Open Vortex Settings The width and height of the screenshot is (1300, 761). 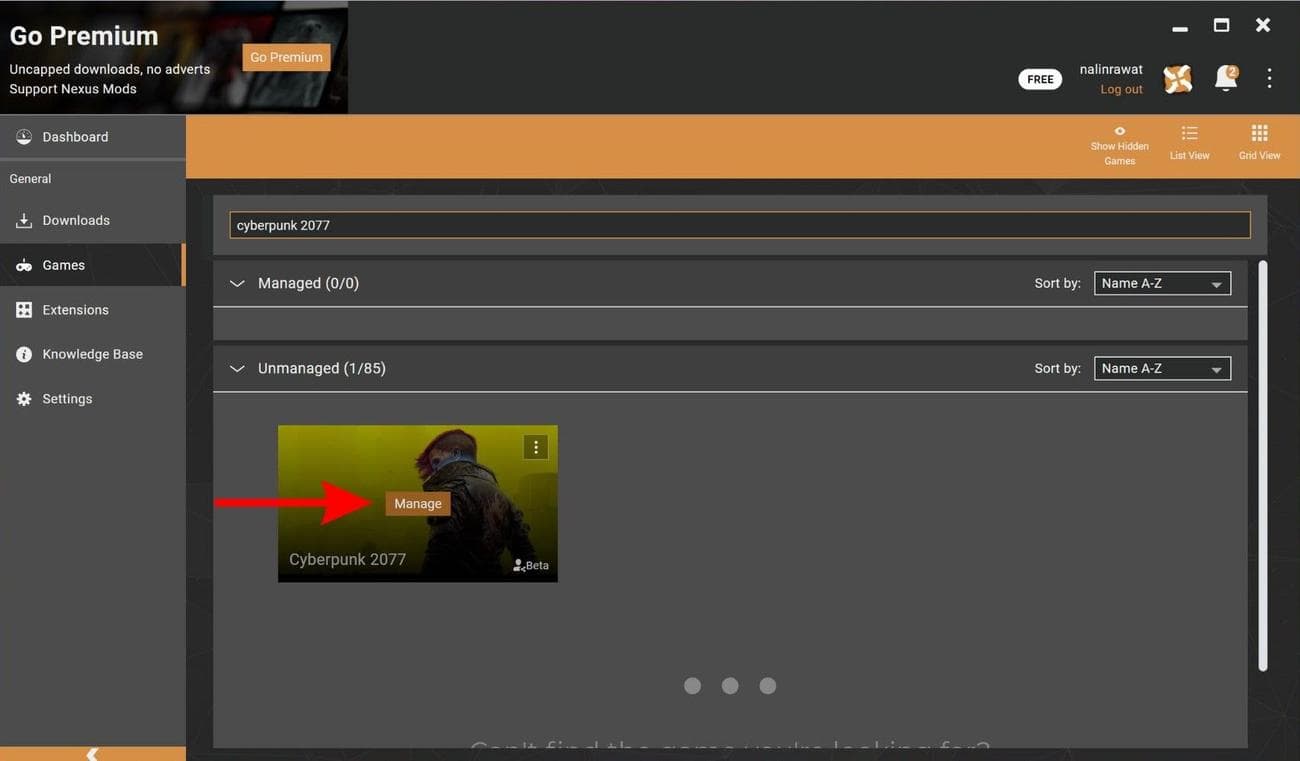[66, 398]
